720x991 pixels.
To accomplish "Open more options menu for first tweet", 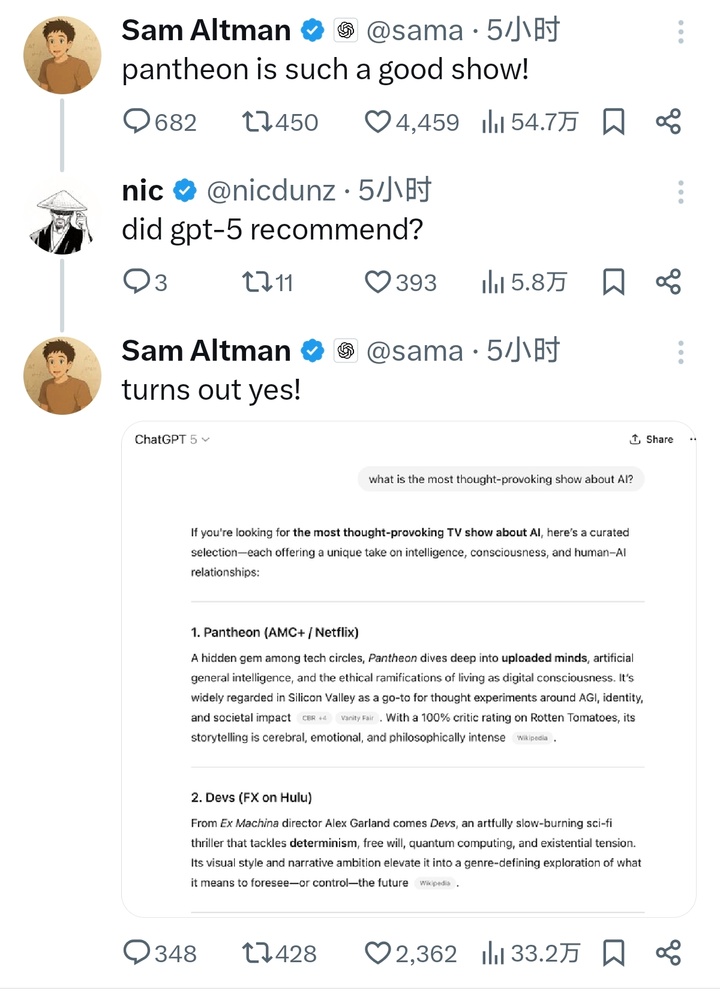I will 681,32.
